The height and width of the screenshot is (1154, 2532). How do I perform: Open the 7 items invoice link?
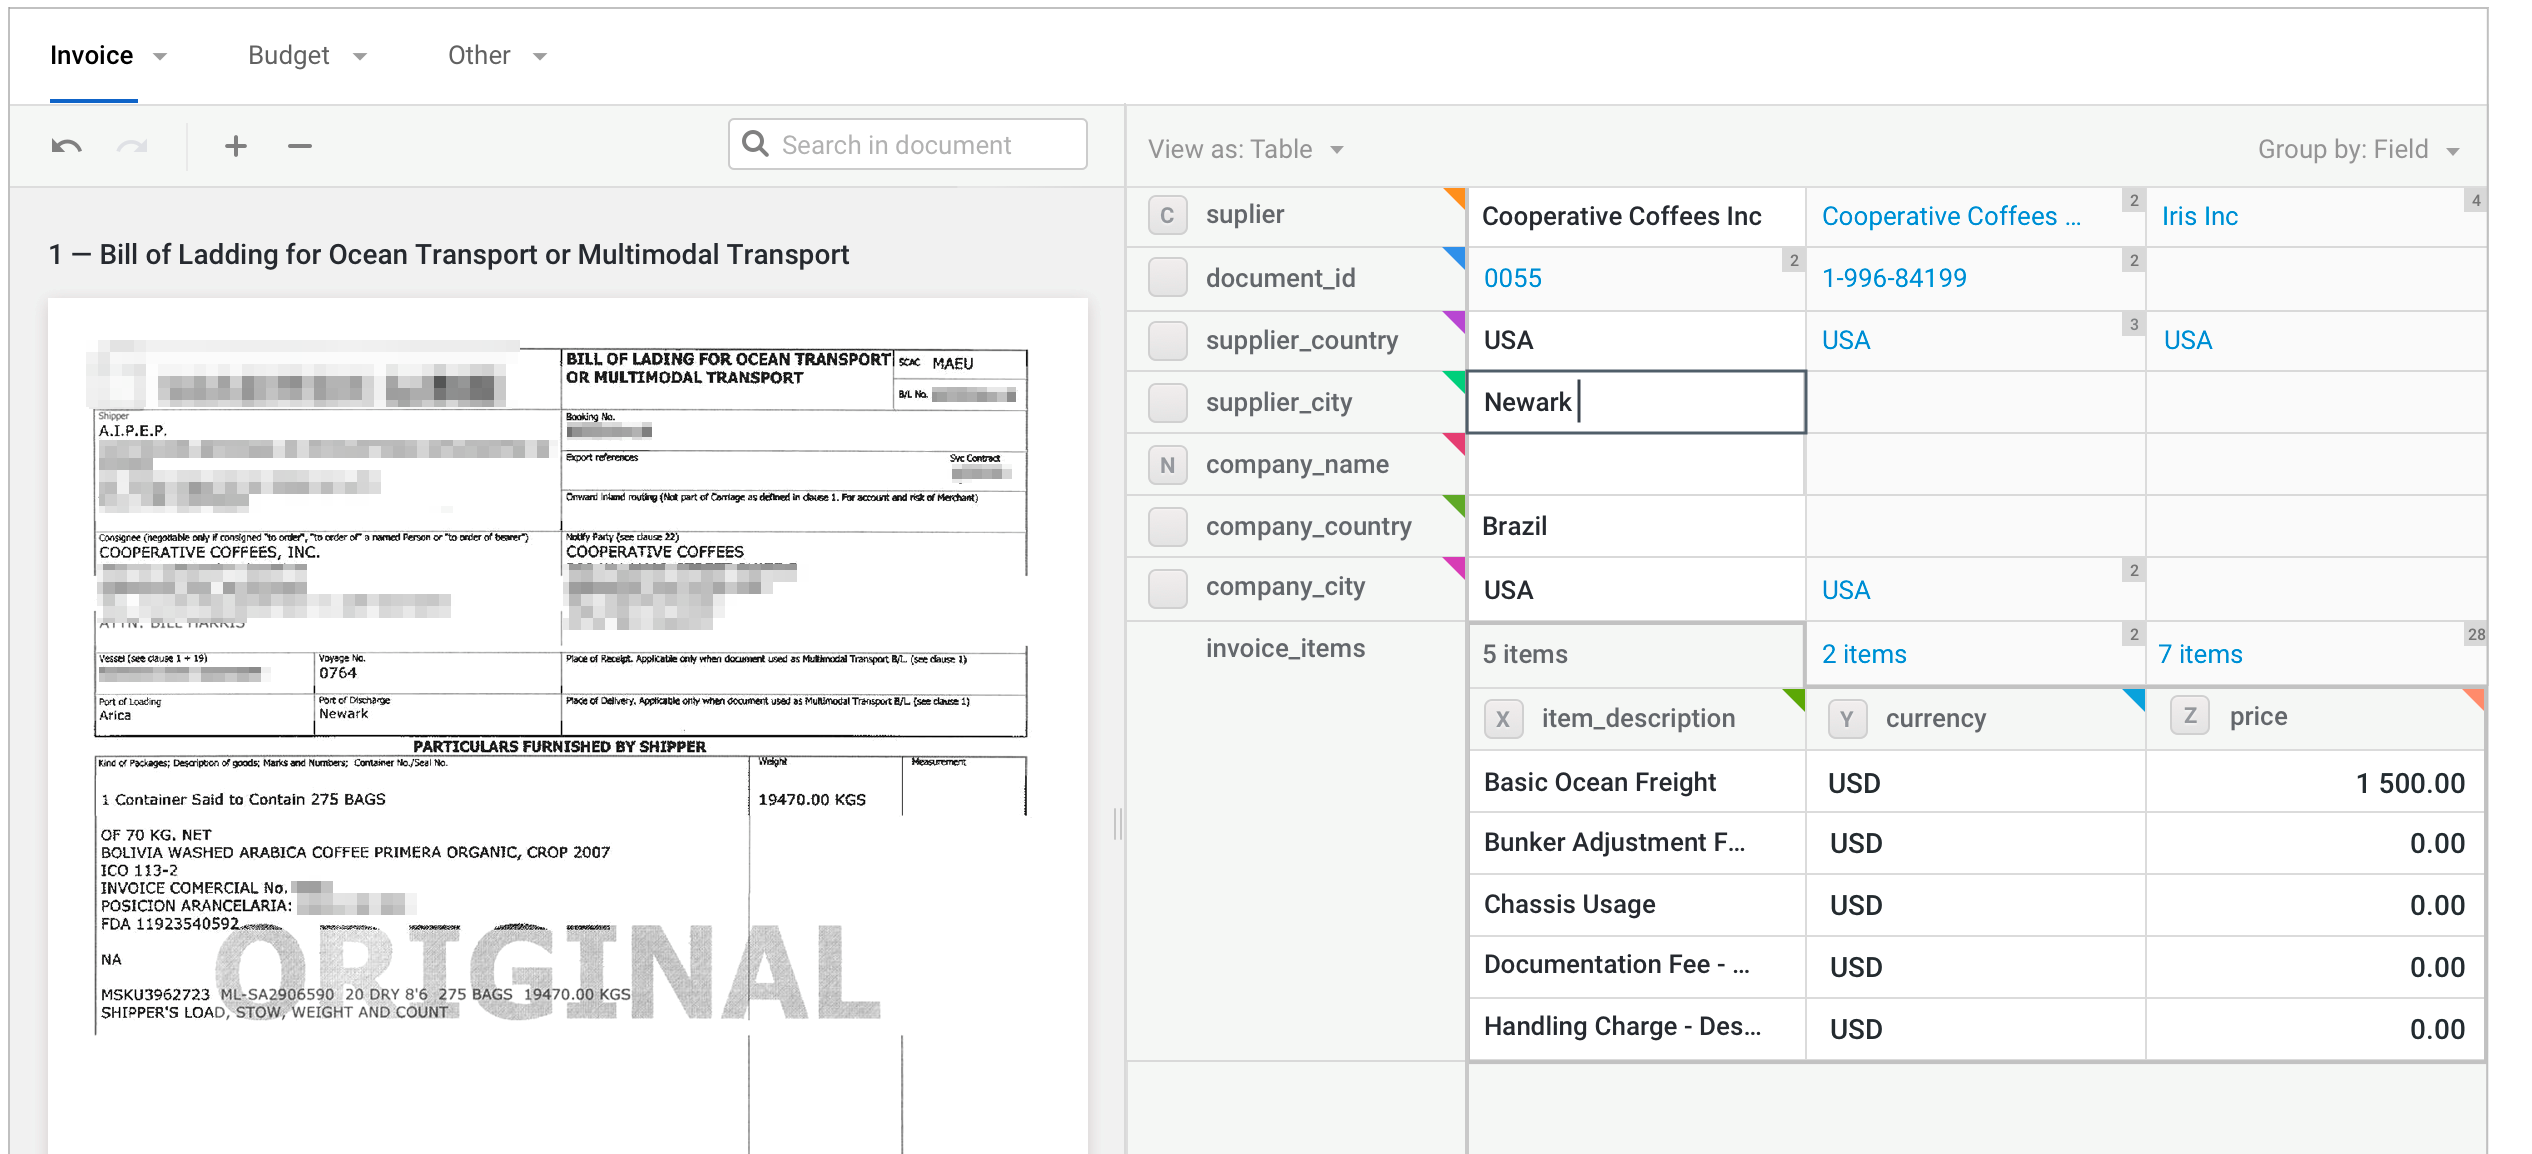(x=2200, y=654)
